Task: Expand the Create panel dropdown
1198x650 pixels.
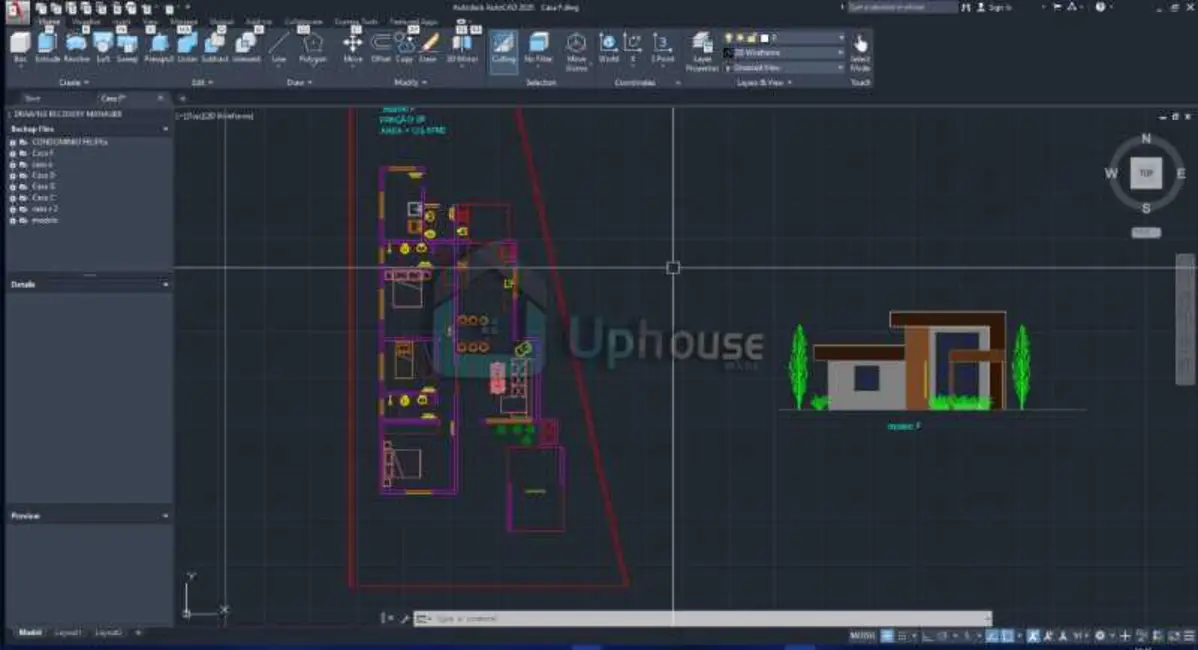Action: point(74,83)
